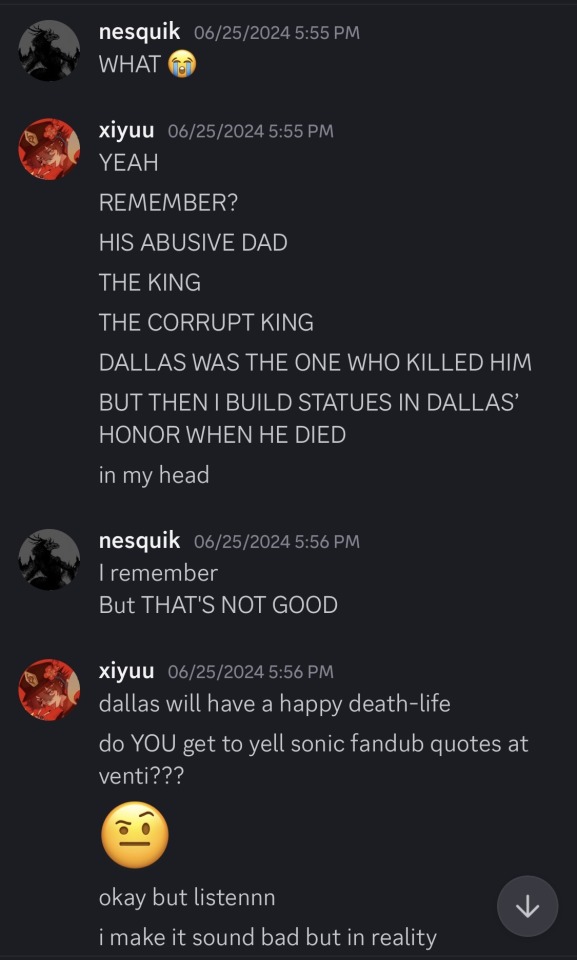The height and width of the screenshot is (960, 577).
Task: Click the timestamp 06/25/2024 5:55 PM beside nesquik
Action: tap(277, 32)
